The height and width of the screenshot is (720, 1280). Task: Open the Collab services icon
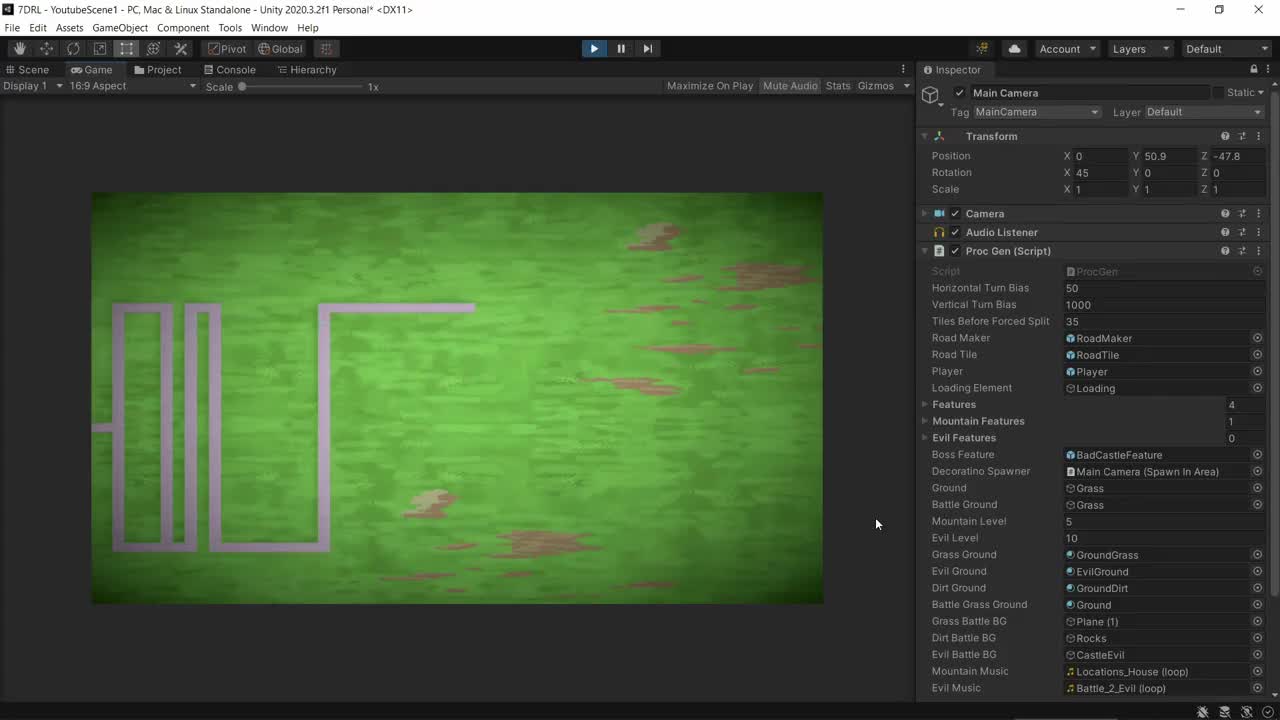tap(982, 48)
